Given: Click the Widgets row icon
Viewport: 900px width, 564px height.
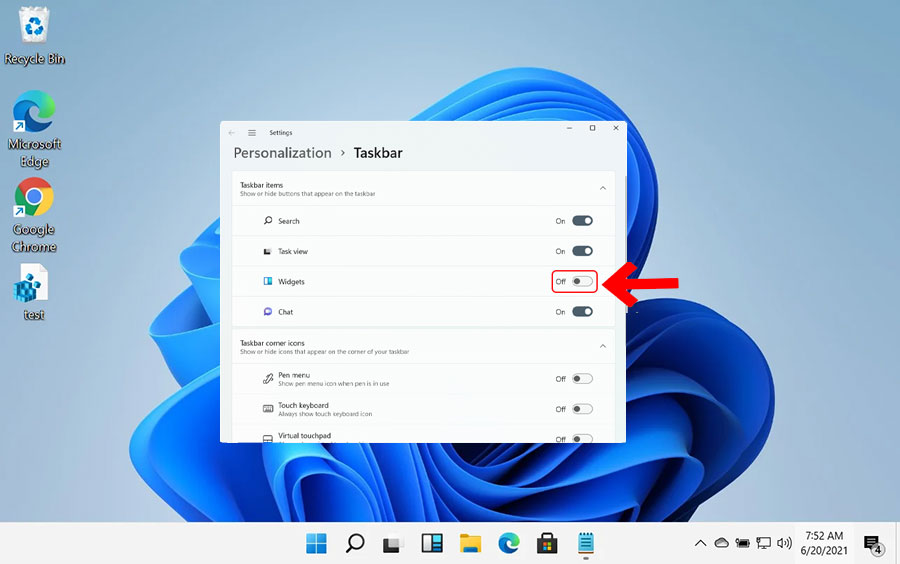Looking at the screenshot, I should click(267, 281).
